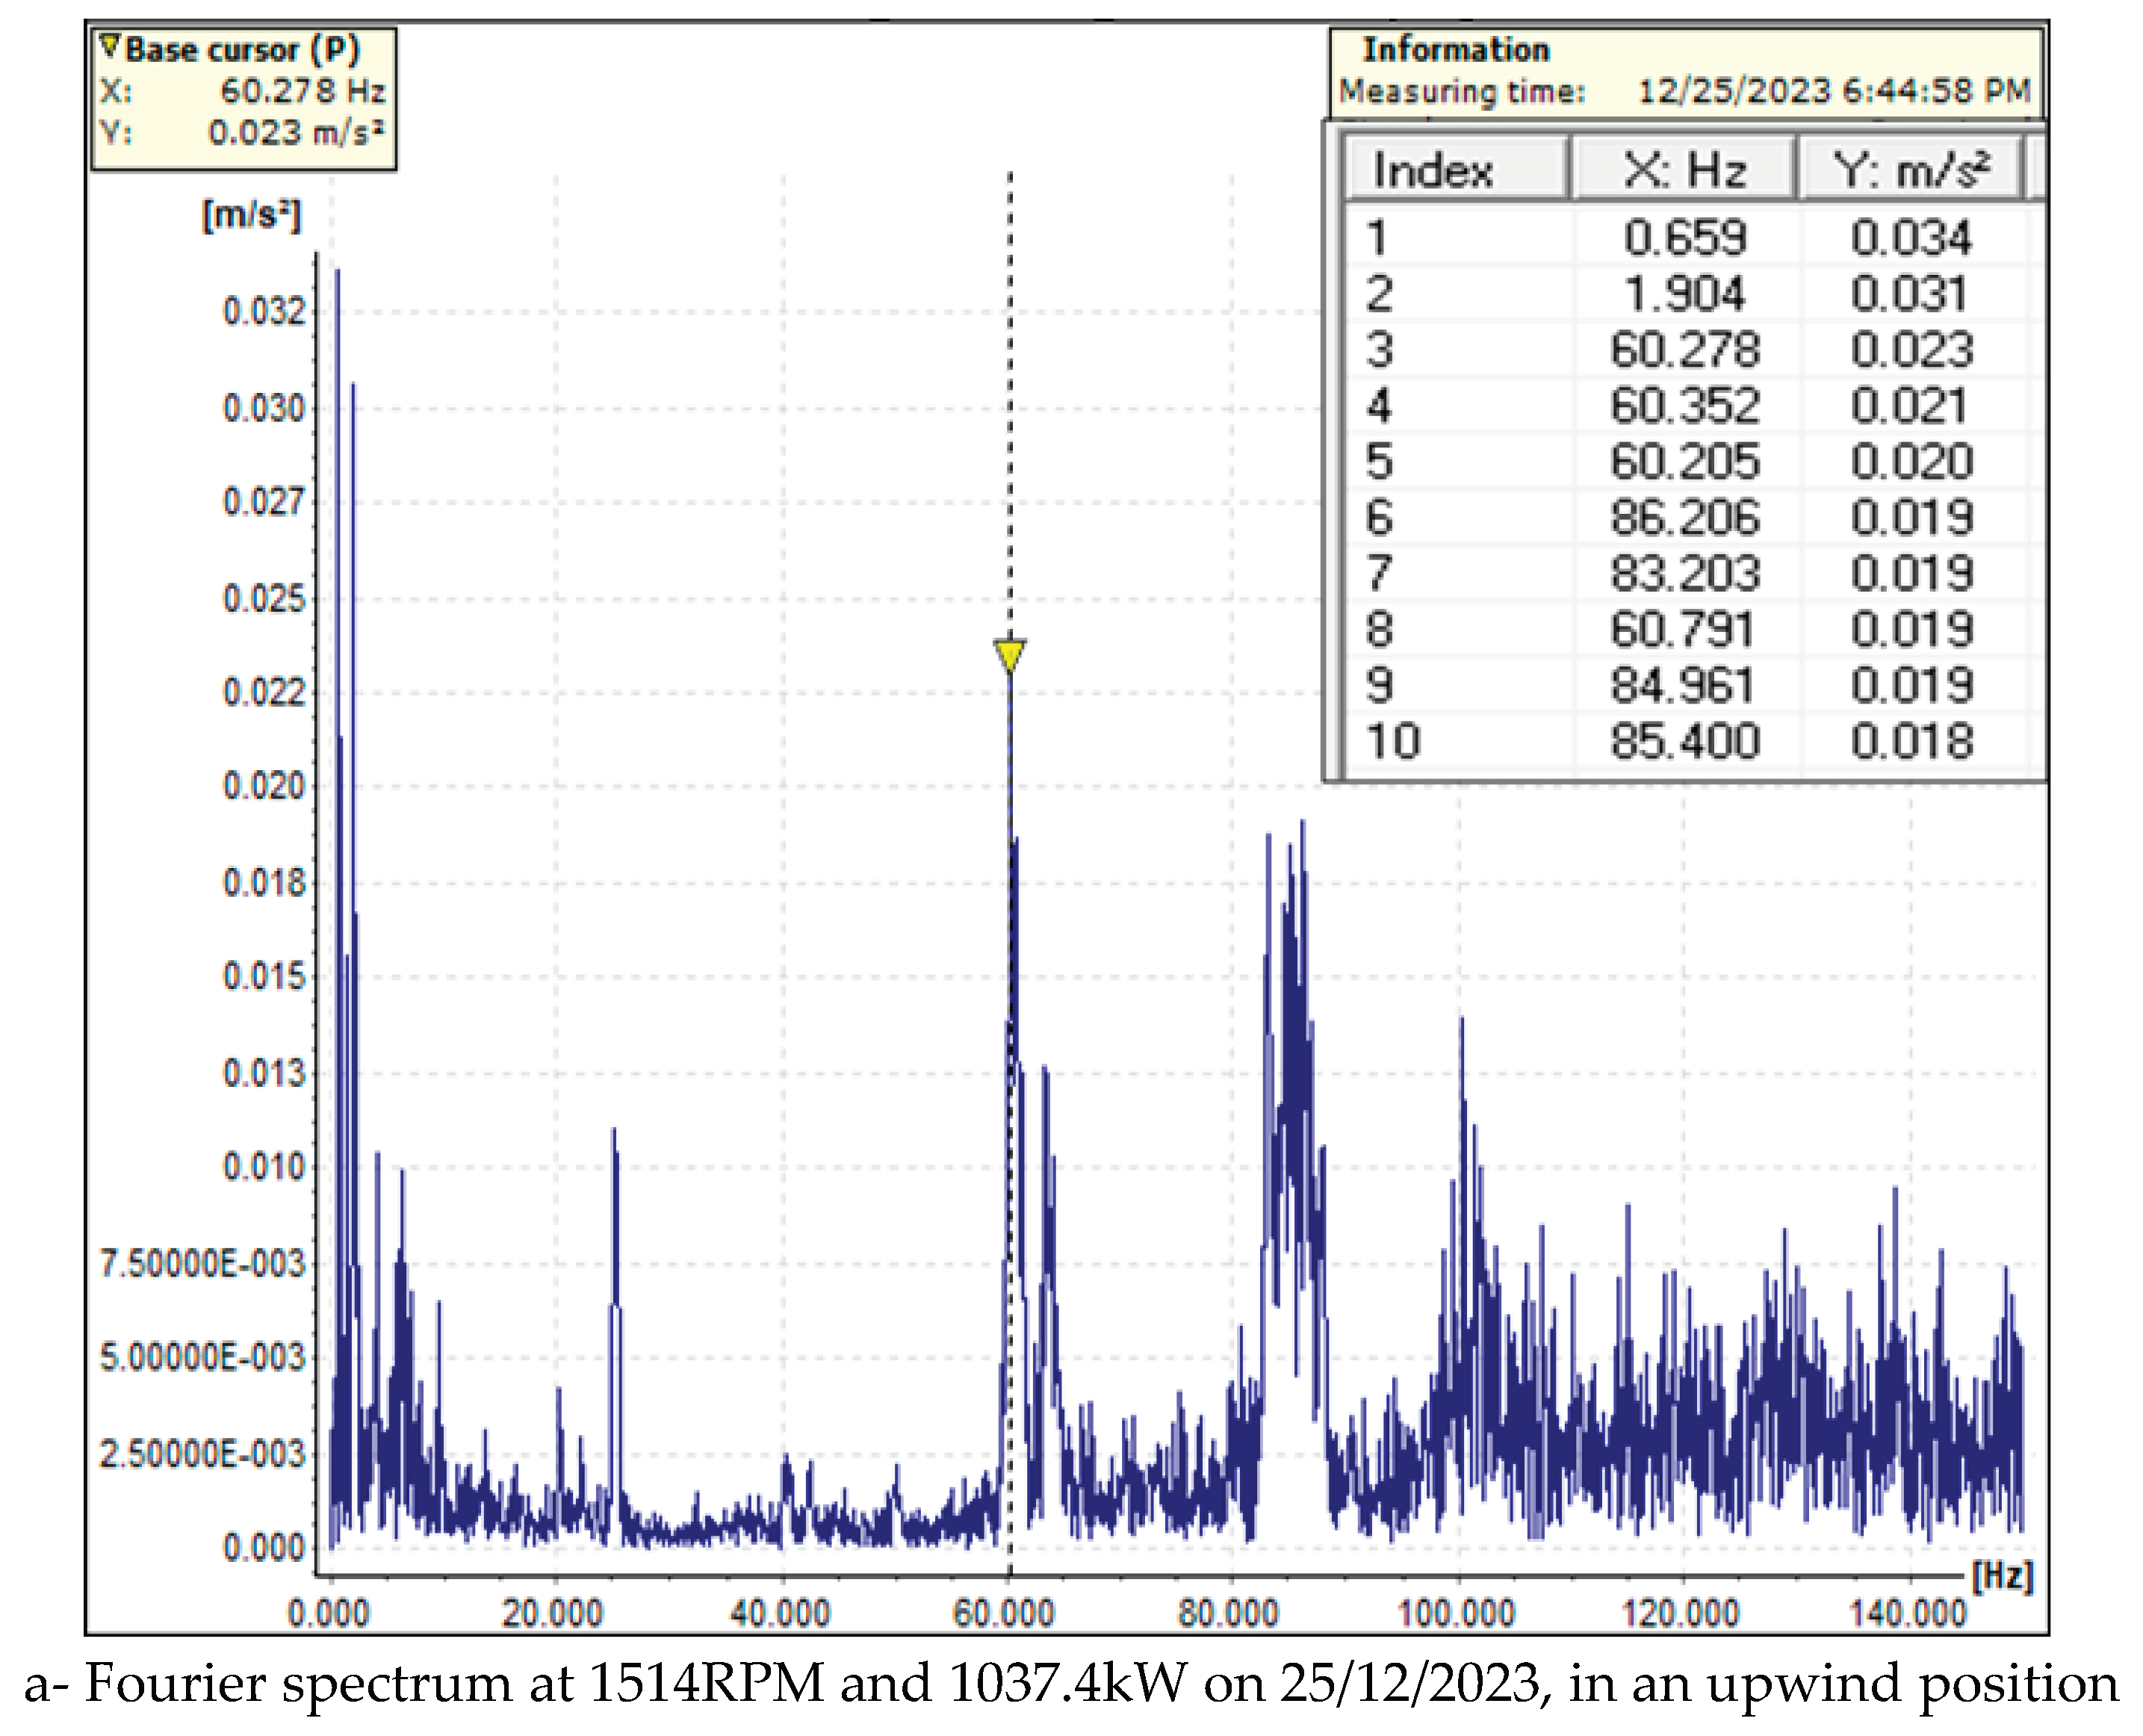
Task: Click the [m/s²] y-axis unit label
Action: pyautogui.click(x=251, y=215)
